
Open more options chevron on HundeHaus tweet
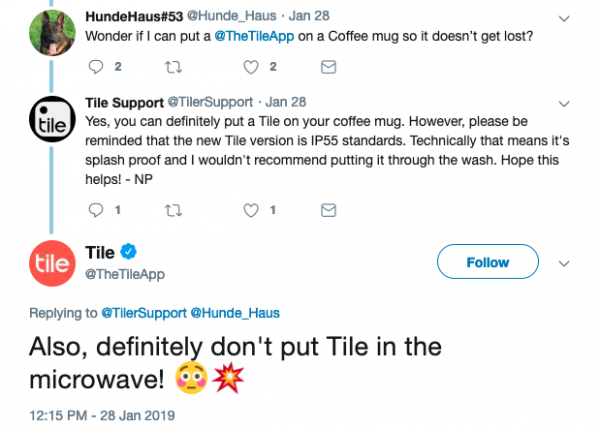pos(565,16)
